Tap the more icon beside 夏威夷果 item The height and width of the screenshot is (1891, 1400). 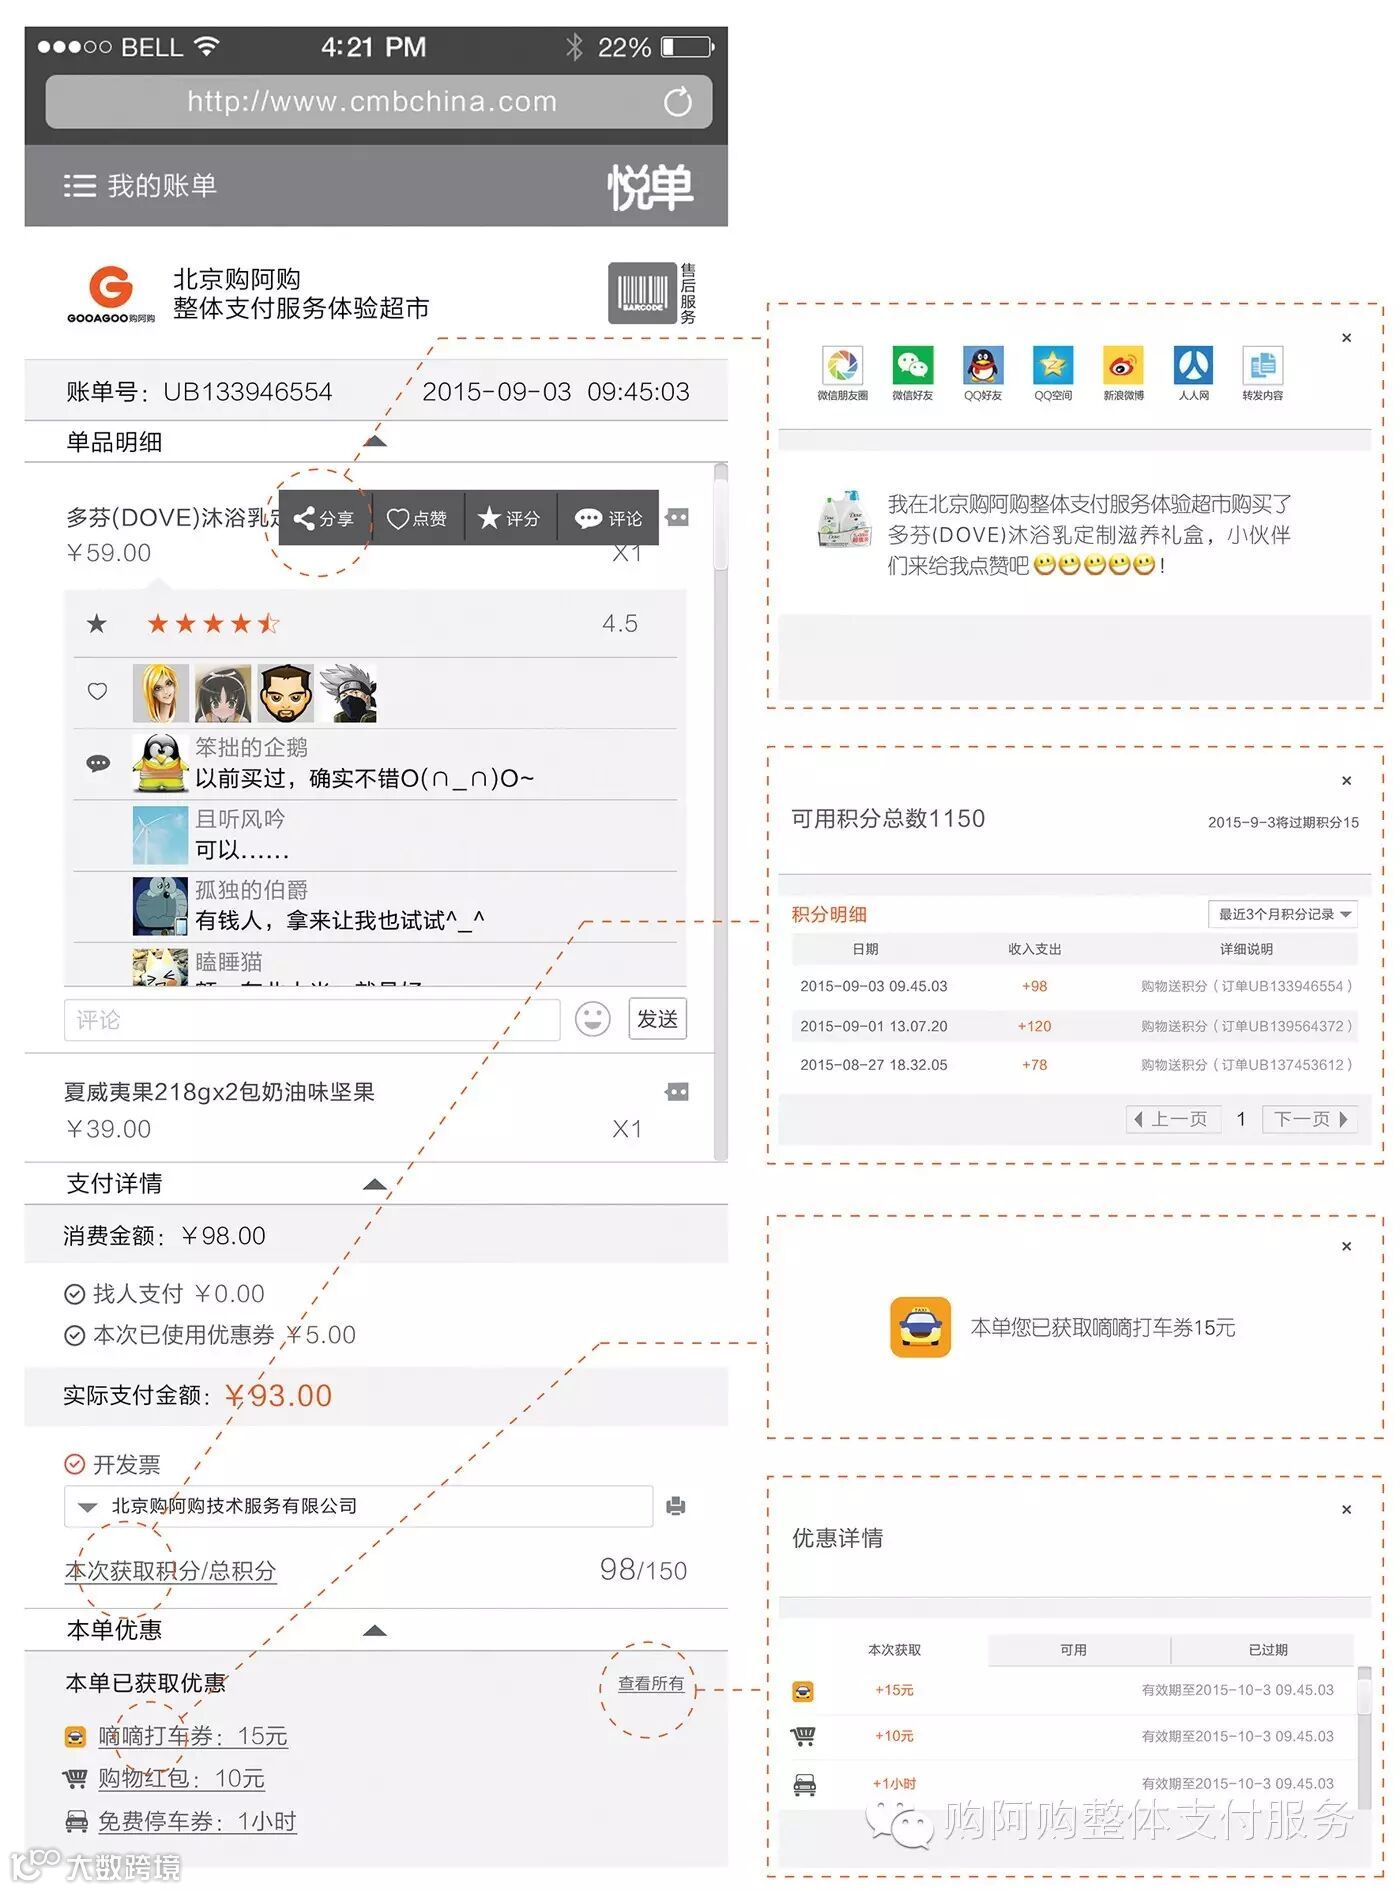[x=677, y=1092]
